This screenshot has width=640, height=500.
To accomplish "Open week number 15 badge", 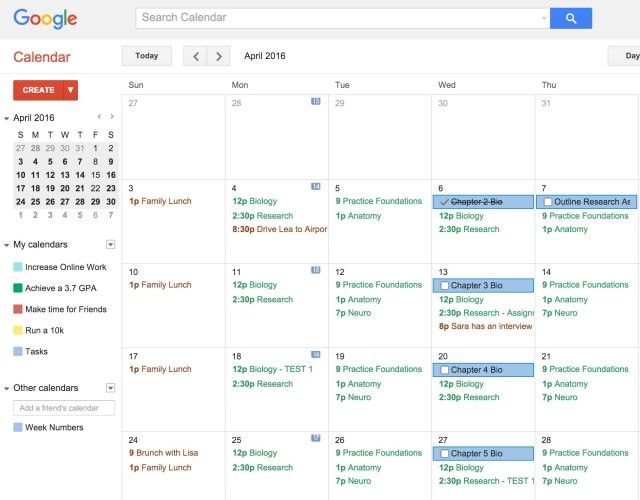I will pyautogui.click(x=316, y=270).
